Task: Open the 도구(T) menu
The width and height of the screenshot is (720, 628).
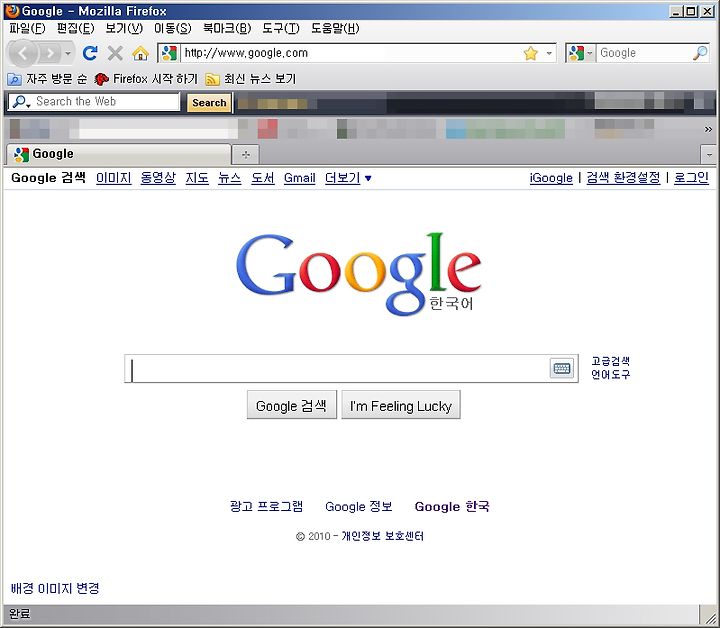Action: pos(281,28)
